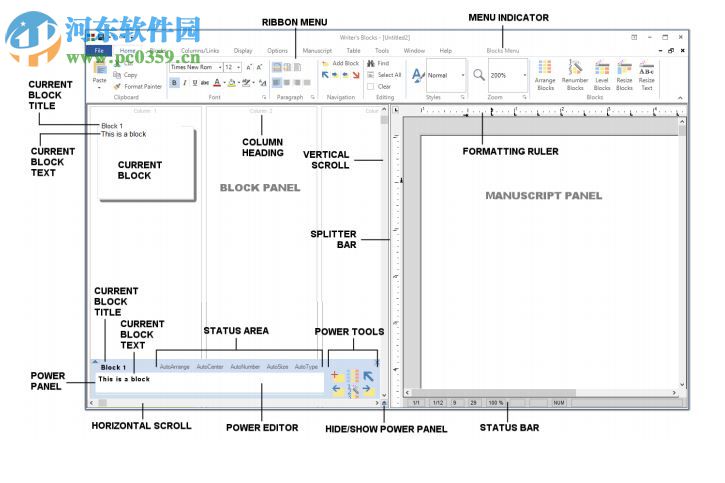The height and width of the screenshot is (483, 725).
Task: Toggle AutoSize in the status area
Action: [277, 367]
